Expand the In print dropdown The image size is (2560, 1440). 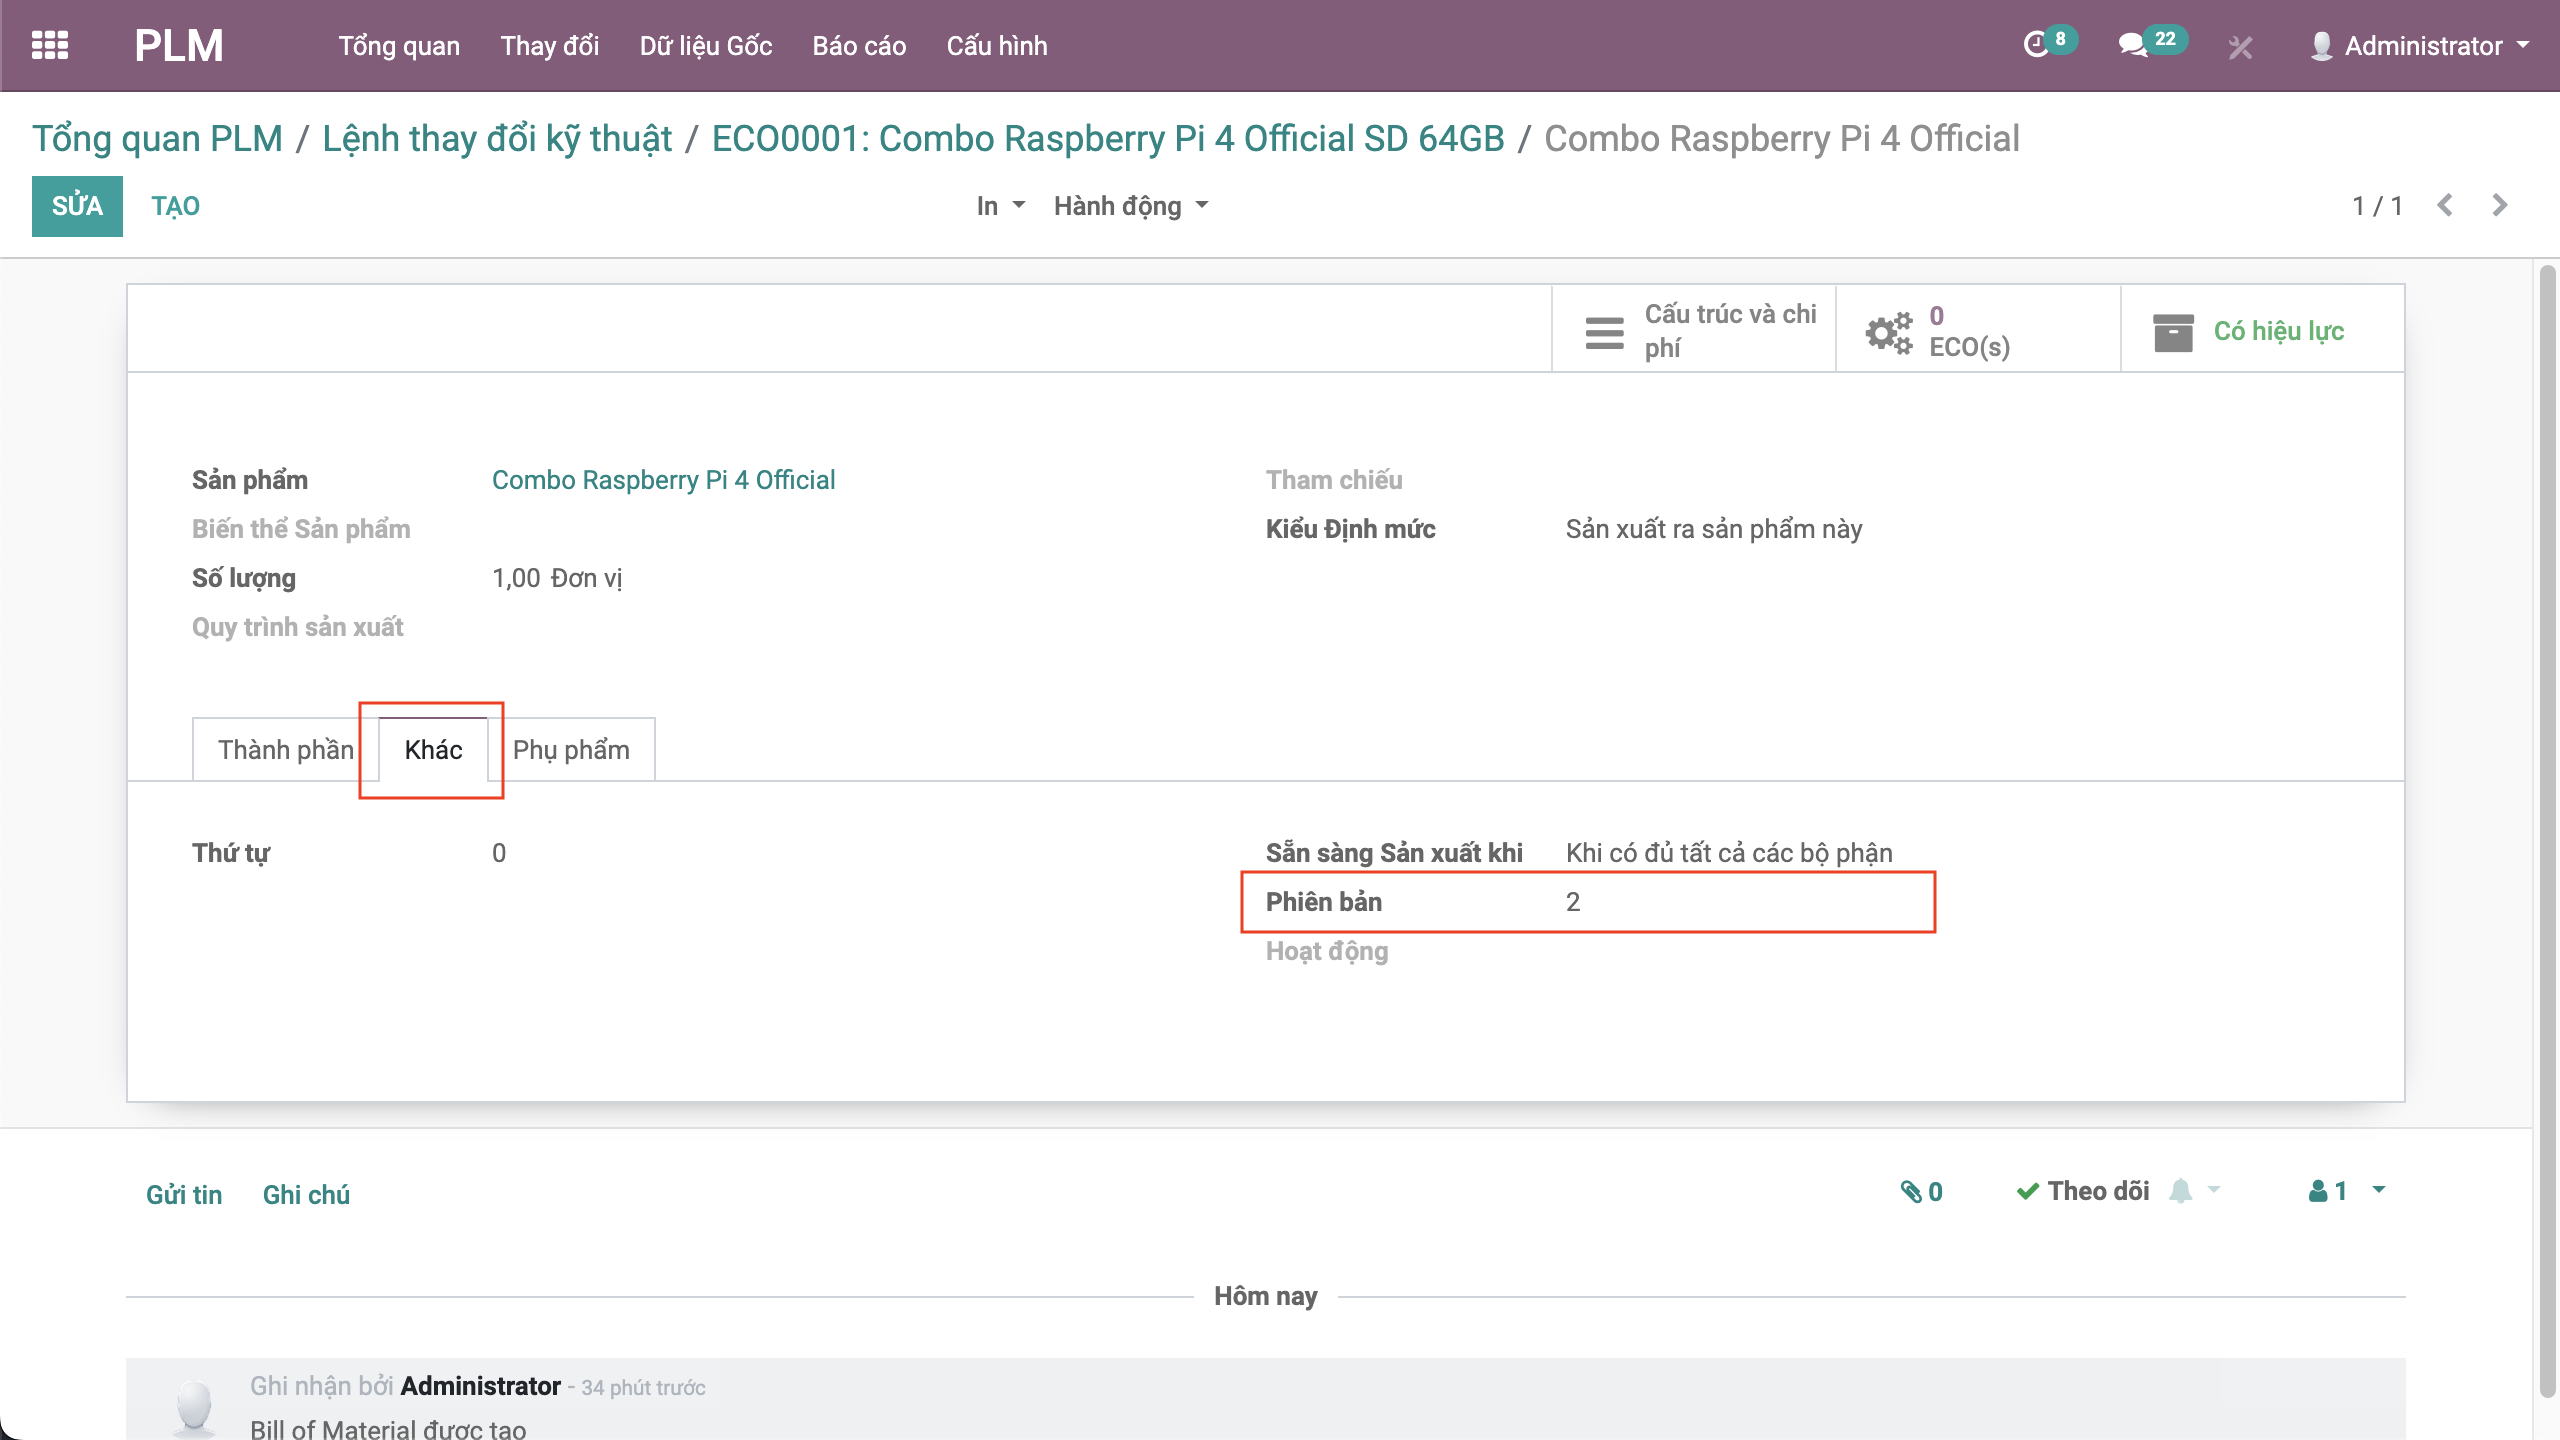[1000, 206]
